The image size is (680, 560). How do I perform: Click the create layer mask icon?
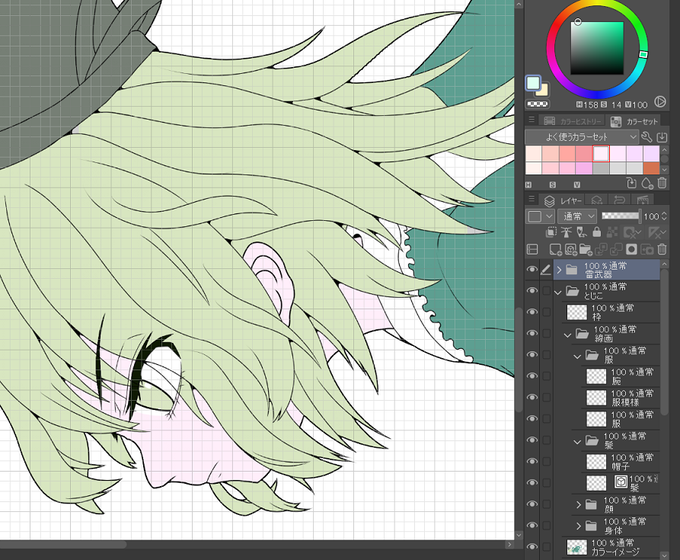click(632, 249)
